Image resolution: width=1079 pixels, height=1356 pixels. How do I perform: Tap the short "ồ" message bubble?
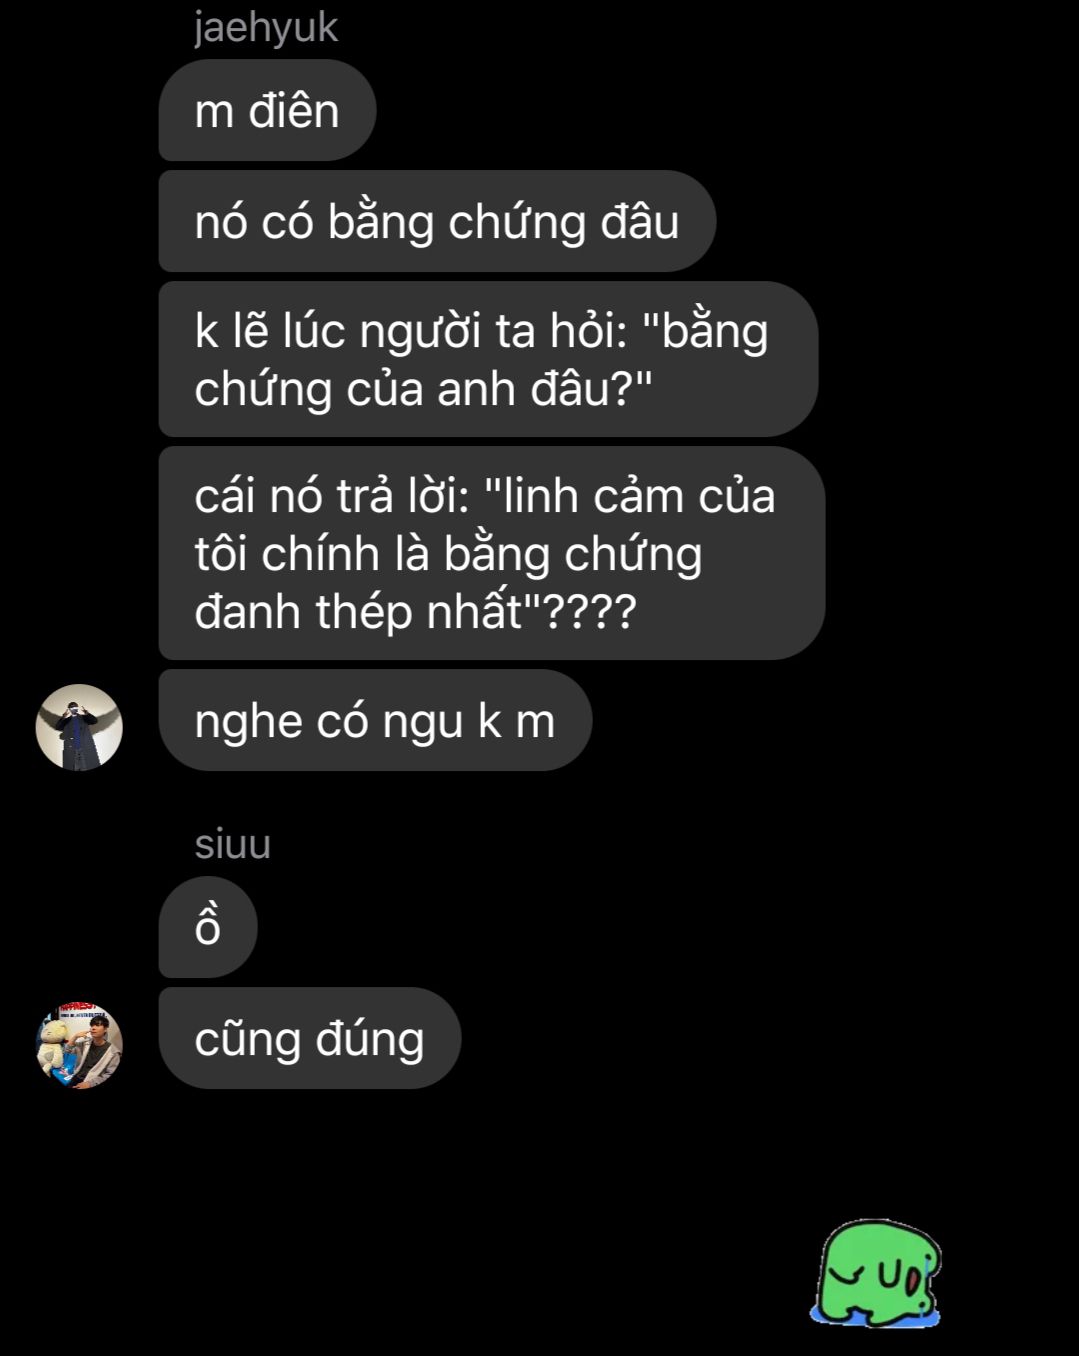208,927
